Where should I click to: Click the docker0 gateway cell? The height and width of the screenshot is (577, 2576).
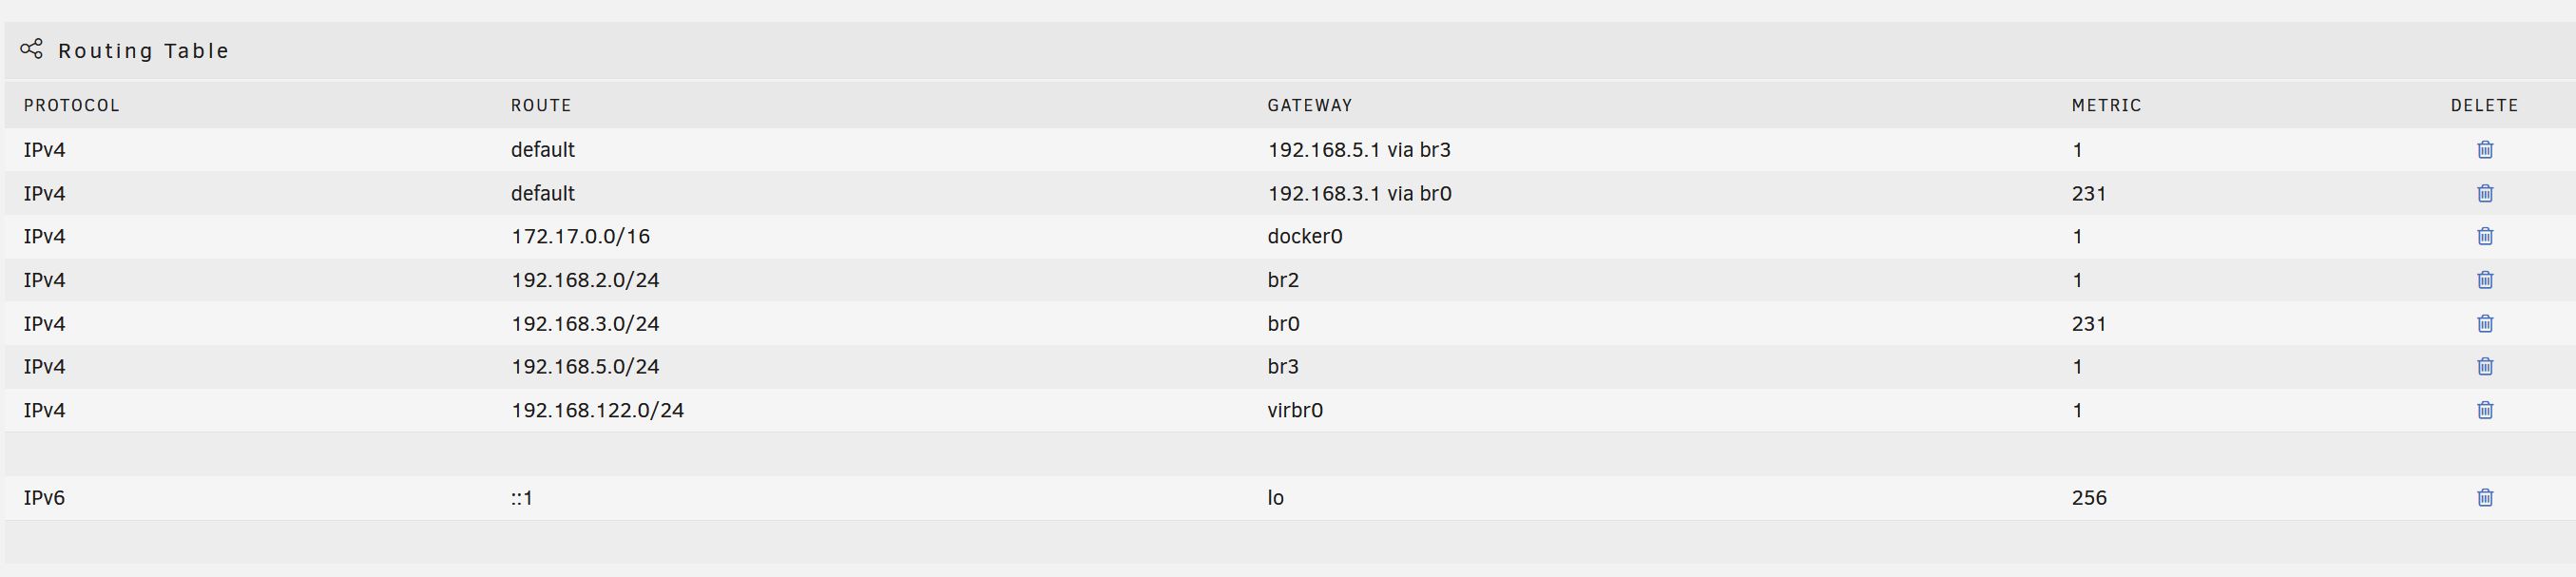coord(1305,236)
